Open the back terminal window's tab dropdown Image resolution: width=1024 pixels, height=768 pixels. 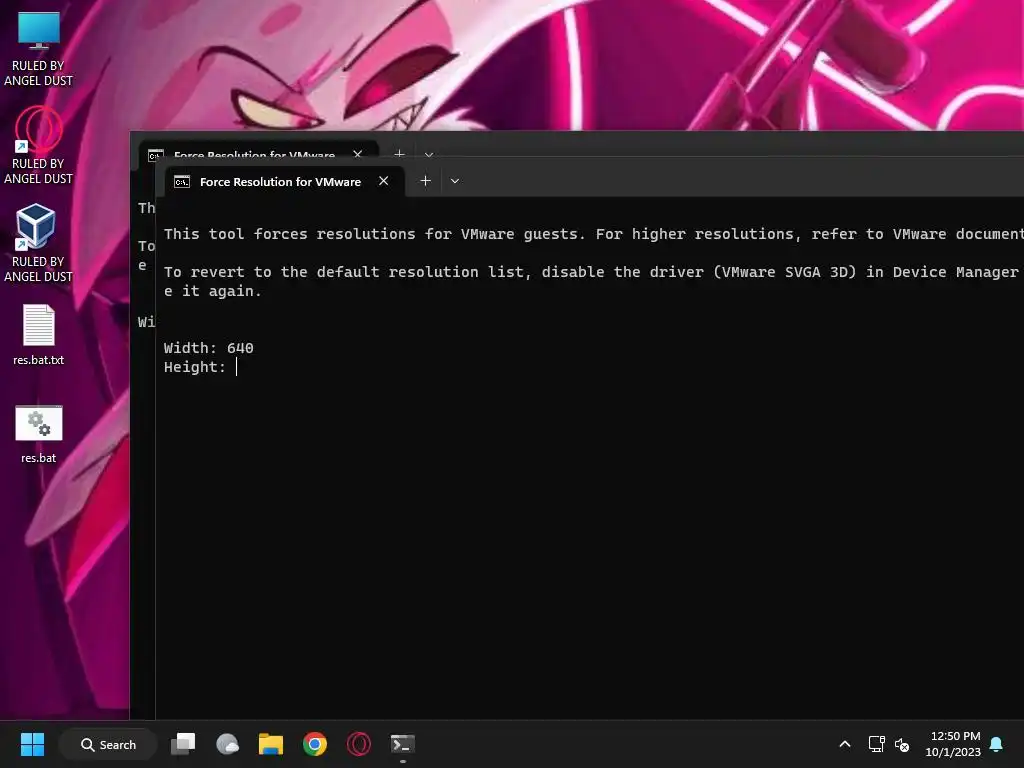(428, 155)
